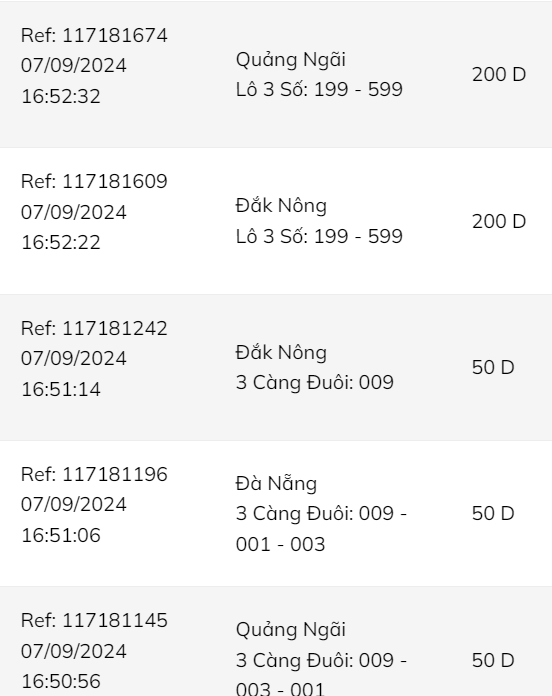Screen dimensions: 552x696
Task: Select Đắk Nông in the 200 D row
Action: click(281, 206)
